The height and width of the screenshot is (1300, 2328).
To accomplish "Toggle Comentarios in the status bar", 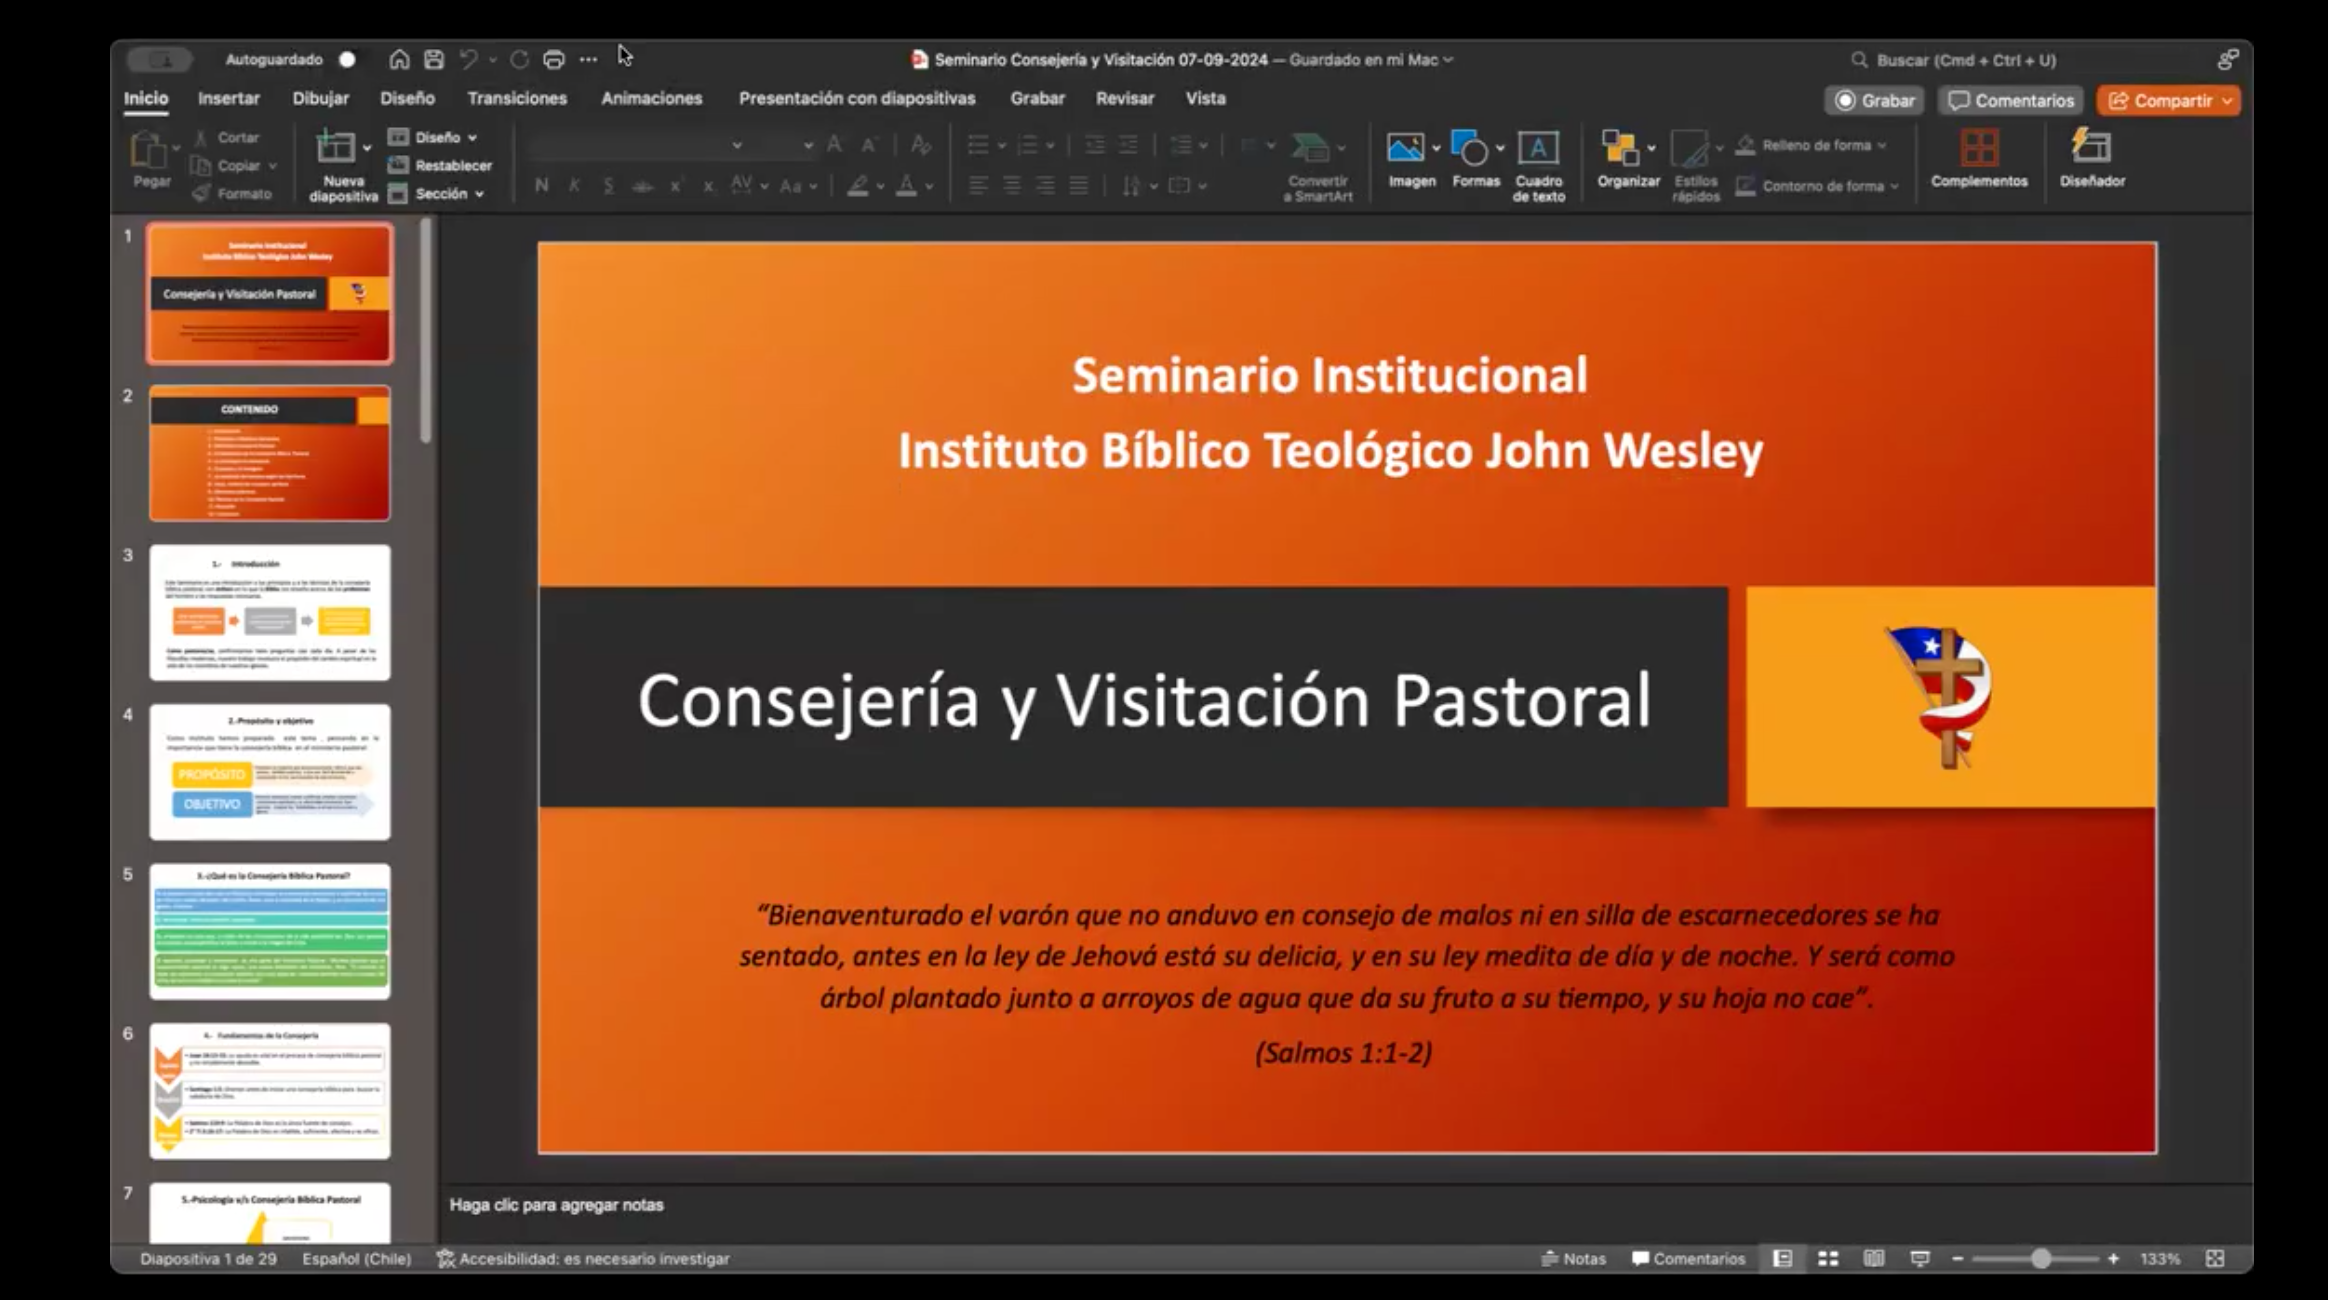I will 1688,1259.
